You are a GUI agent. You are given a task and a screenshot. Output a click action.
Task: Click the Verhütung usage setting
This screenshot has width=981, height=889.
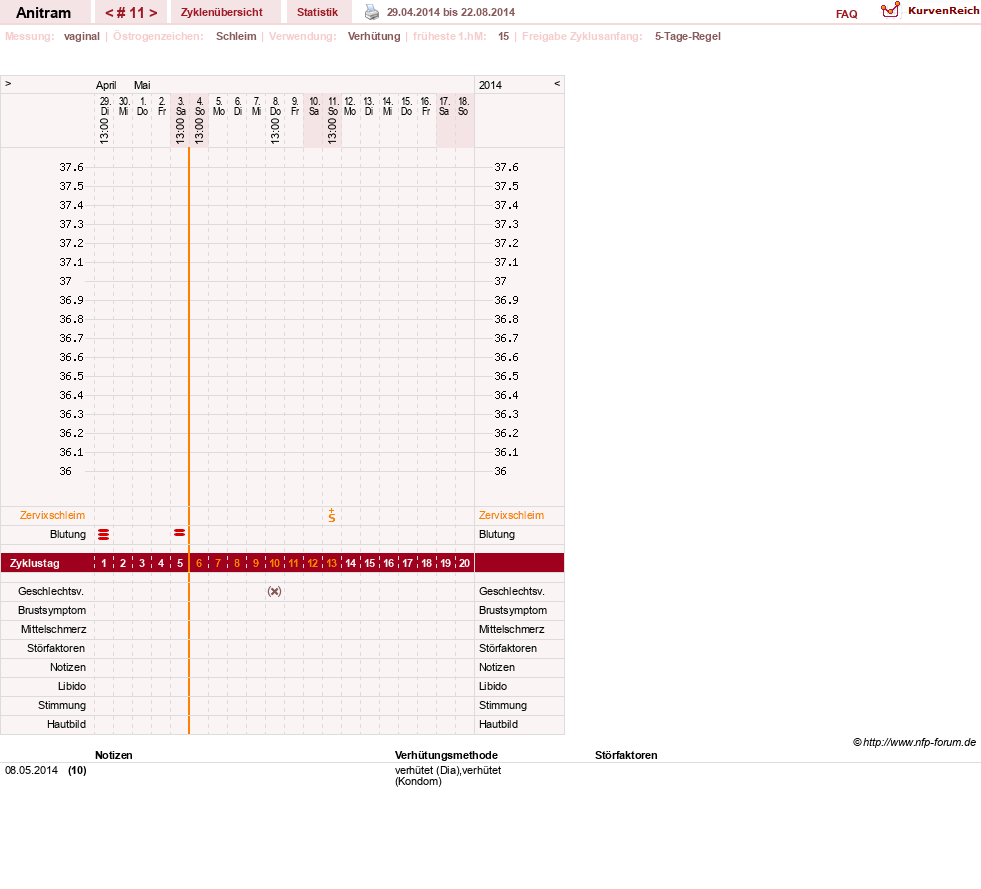point(374,36)
